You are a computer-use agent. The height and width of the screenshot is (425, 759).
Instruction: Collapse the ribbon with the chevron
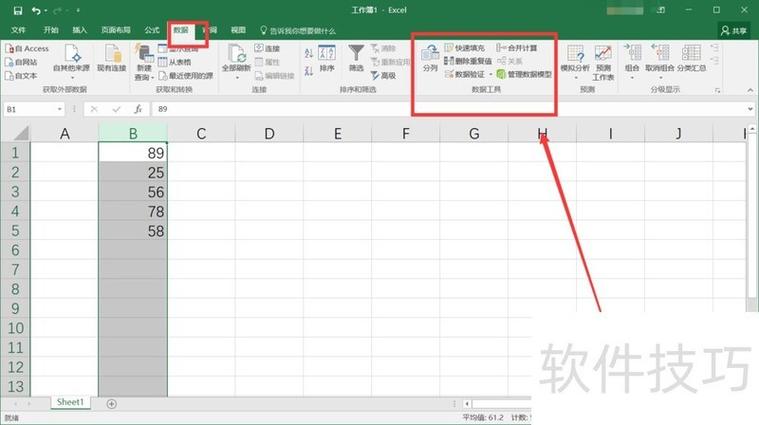click(750, 90)
